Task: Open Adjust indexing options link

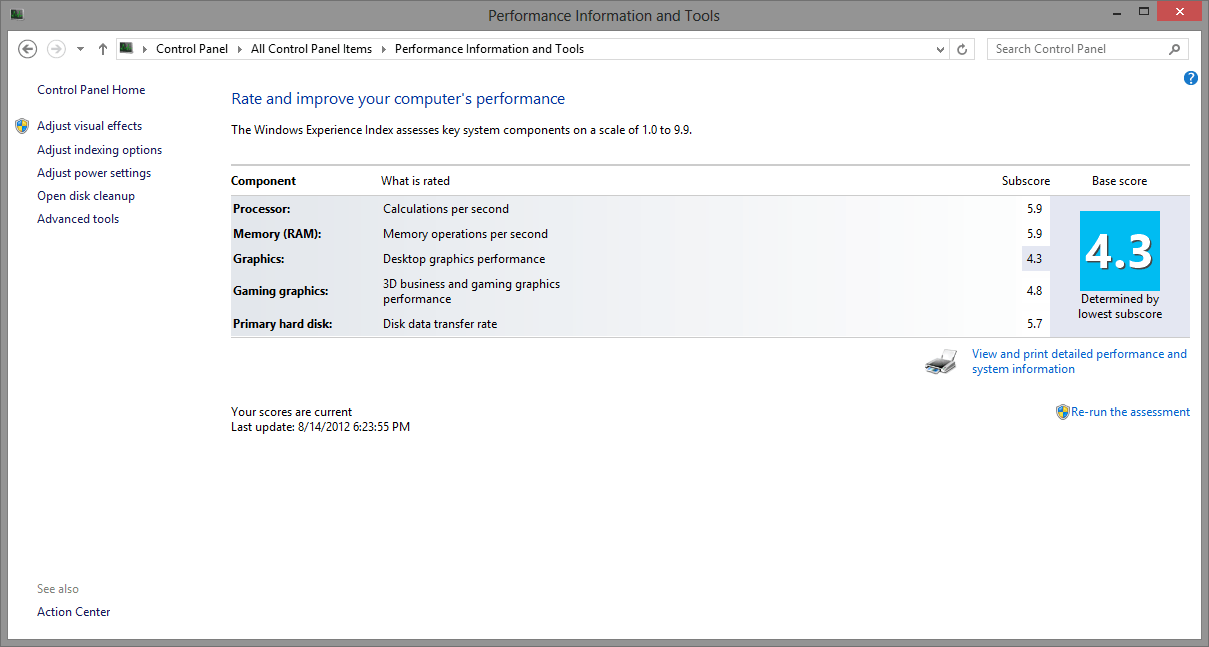Action: (x=99, y=150)
